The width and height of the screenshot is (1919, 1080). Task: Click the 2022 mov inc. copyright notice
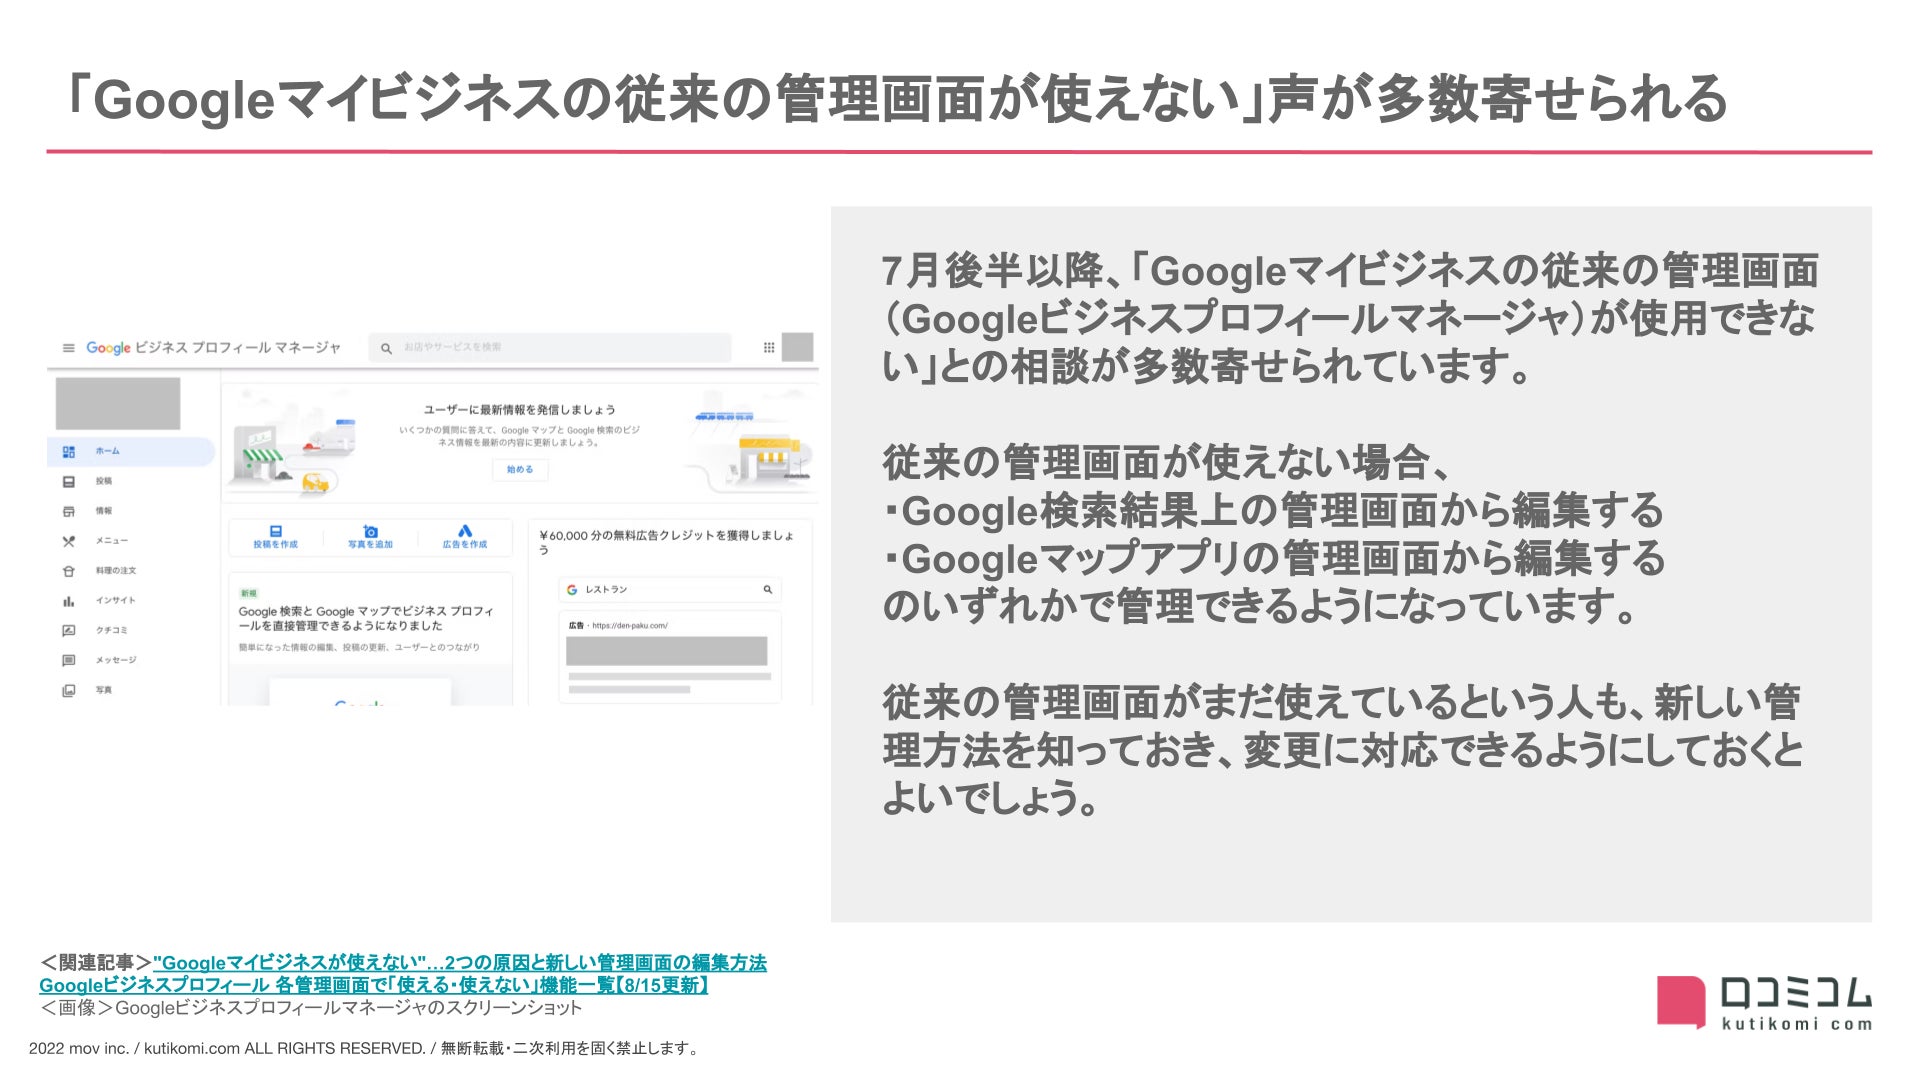[366, 1048]
